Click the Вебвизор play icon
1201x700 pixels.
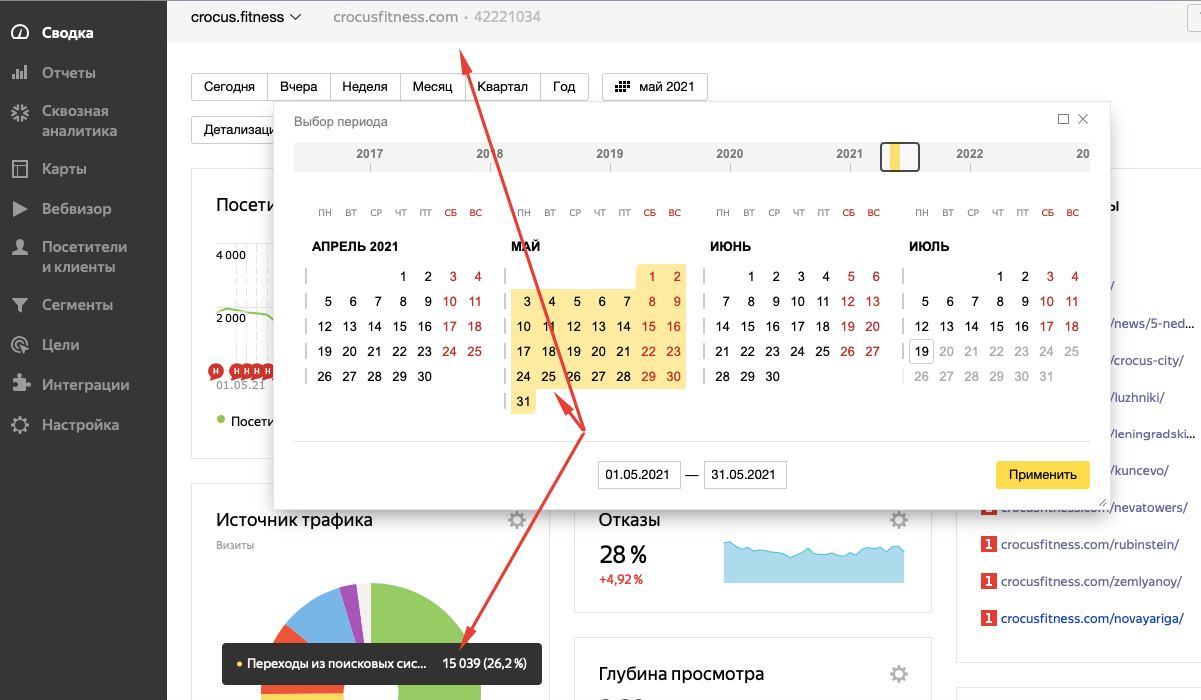click(20, 209)
